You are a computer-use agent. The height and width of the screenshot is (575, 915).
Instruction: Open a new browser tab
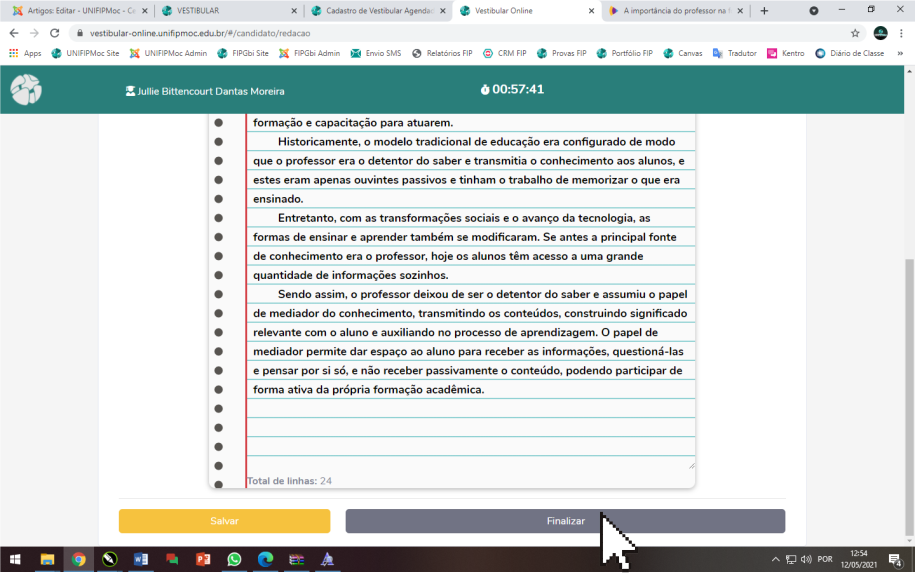764,11
